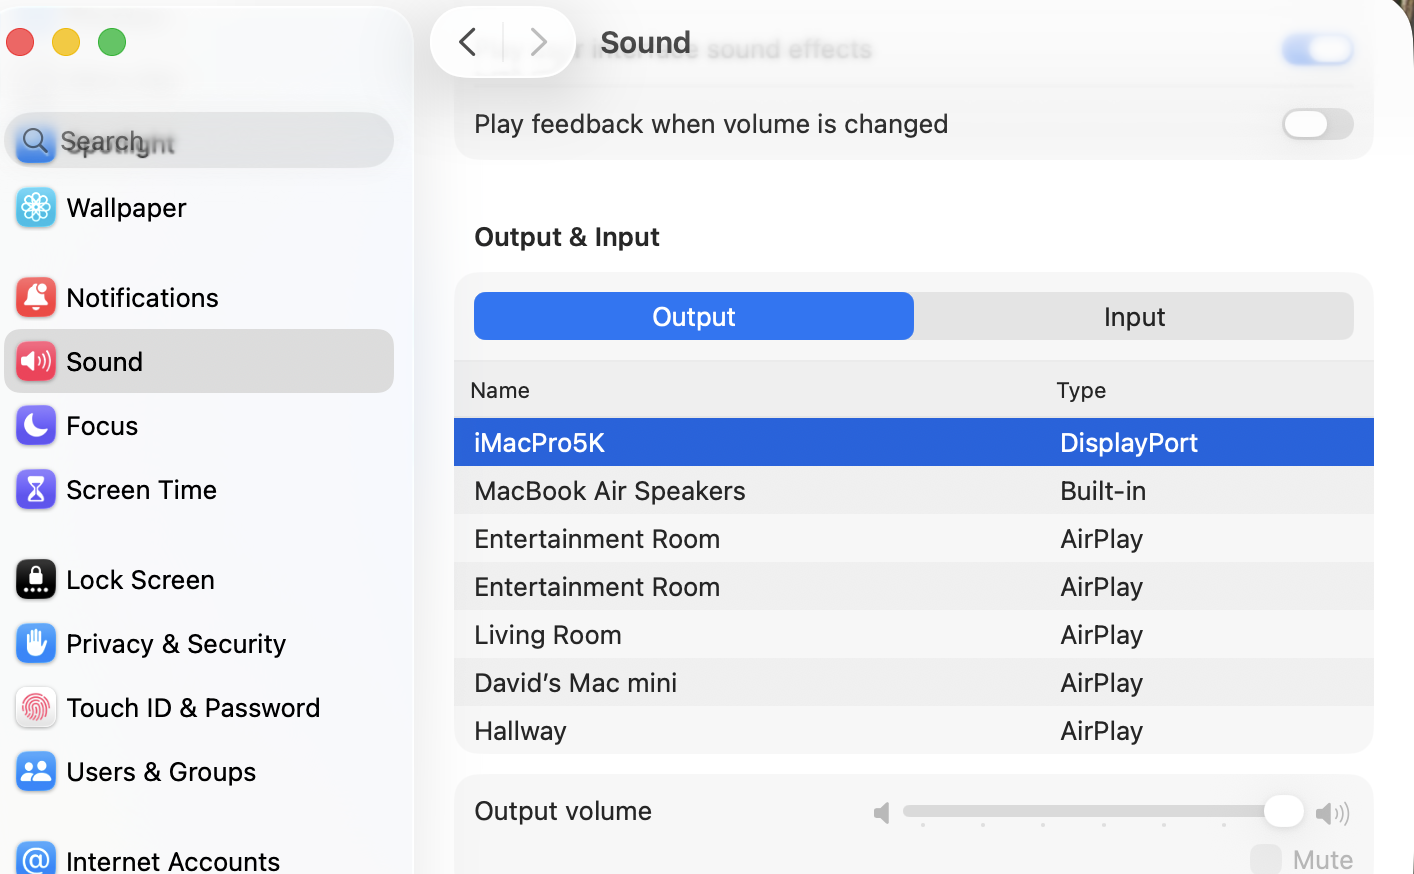Toggle play feedback when volume is changed
This screenshot has width=1414, height=874.
tap(1318, 124)
